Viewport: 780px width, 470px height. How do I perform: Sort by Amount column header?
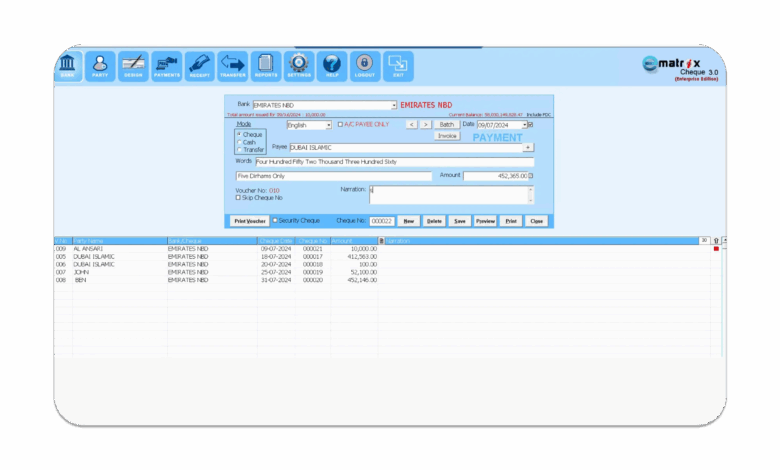coord(354,241)
